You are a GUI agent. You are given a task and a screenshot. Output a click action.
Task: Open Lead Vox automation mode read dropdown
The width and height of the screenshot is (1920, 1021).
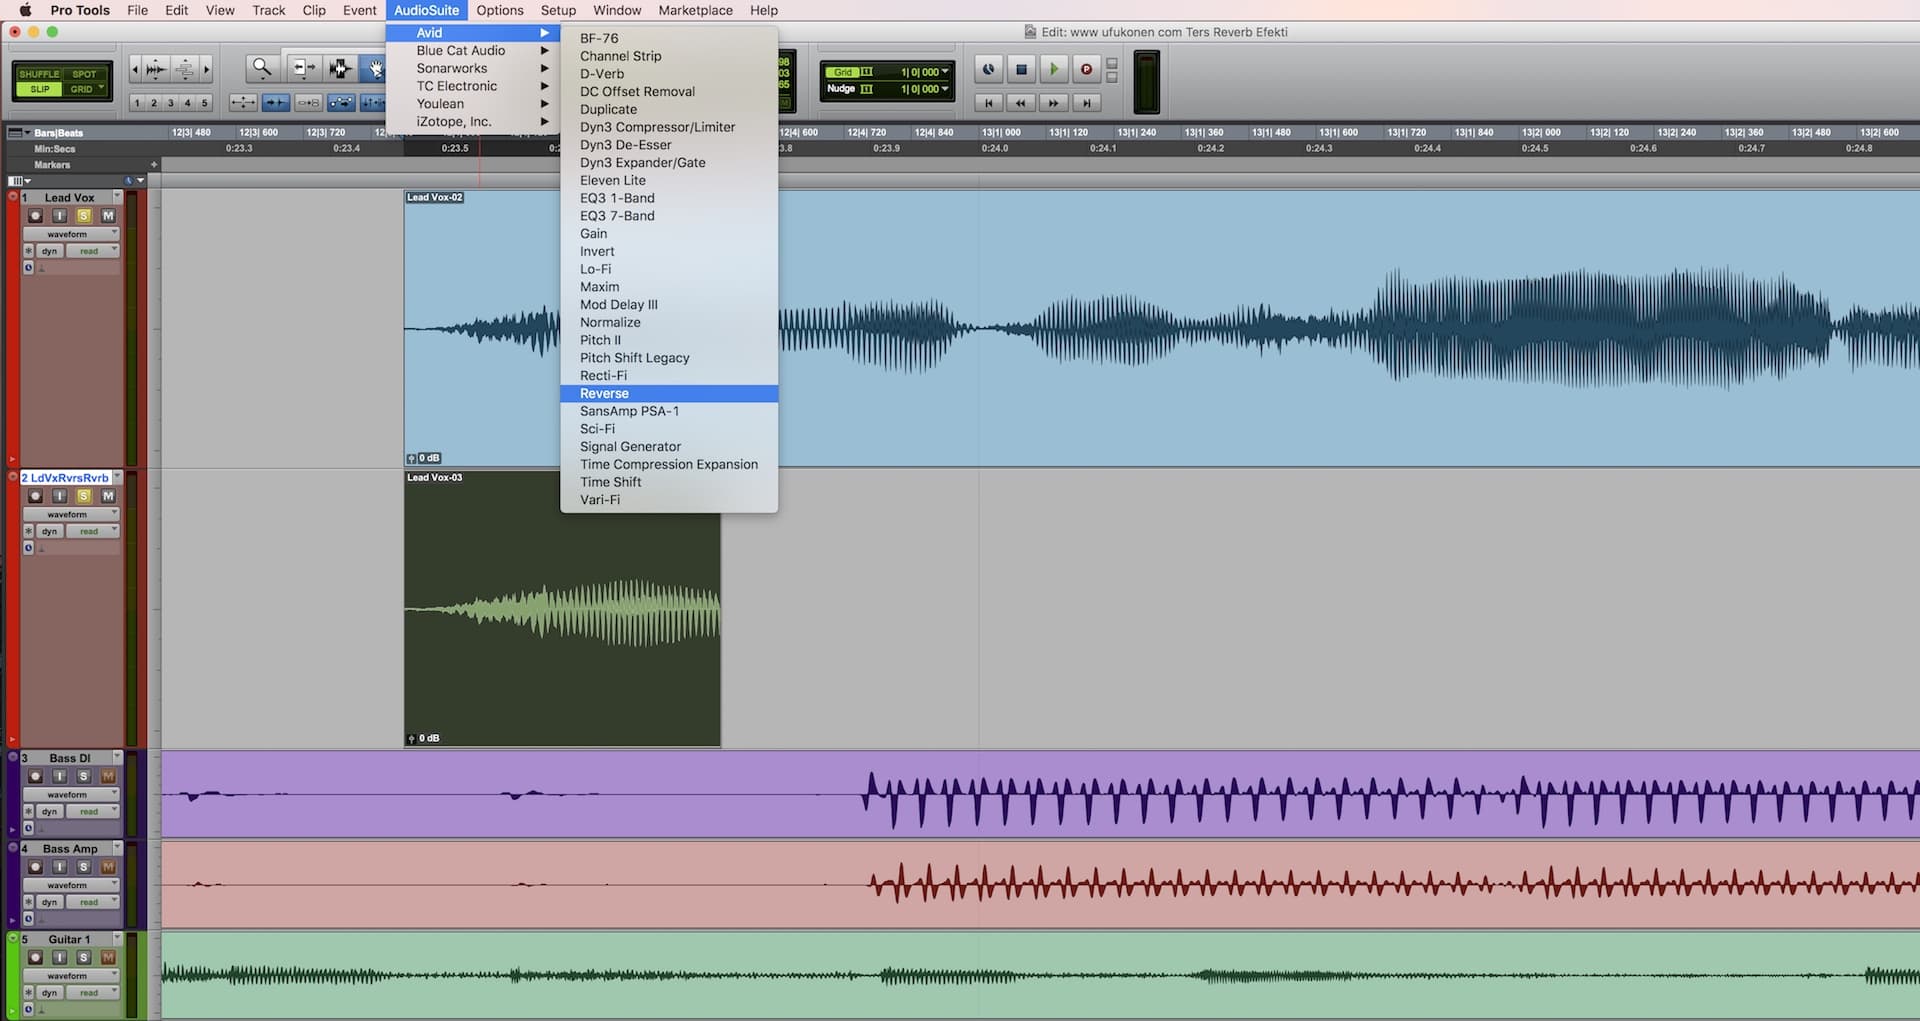point(92,251)
